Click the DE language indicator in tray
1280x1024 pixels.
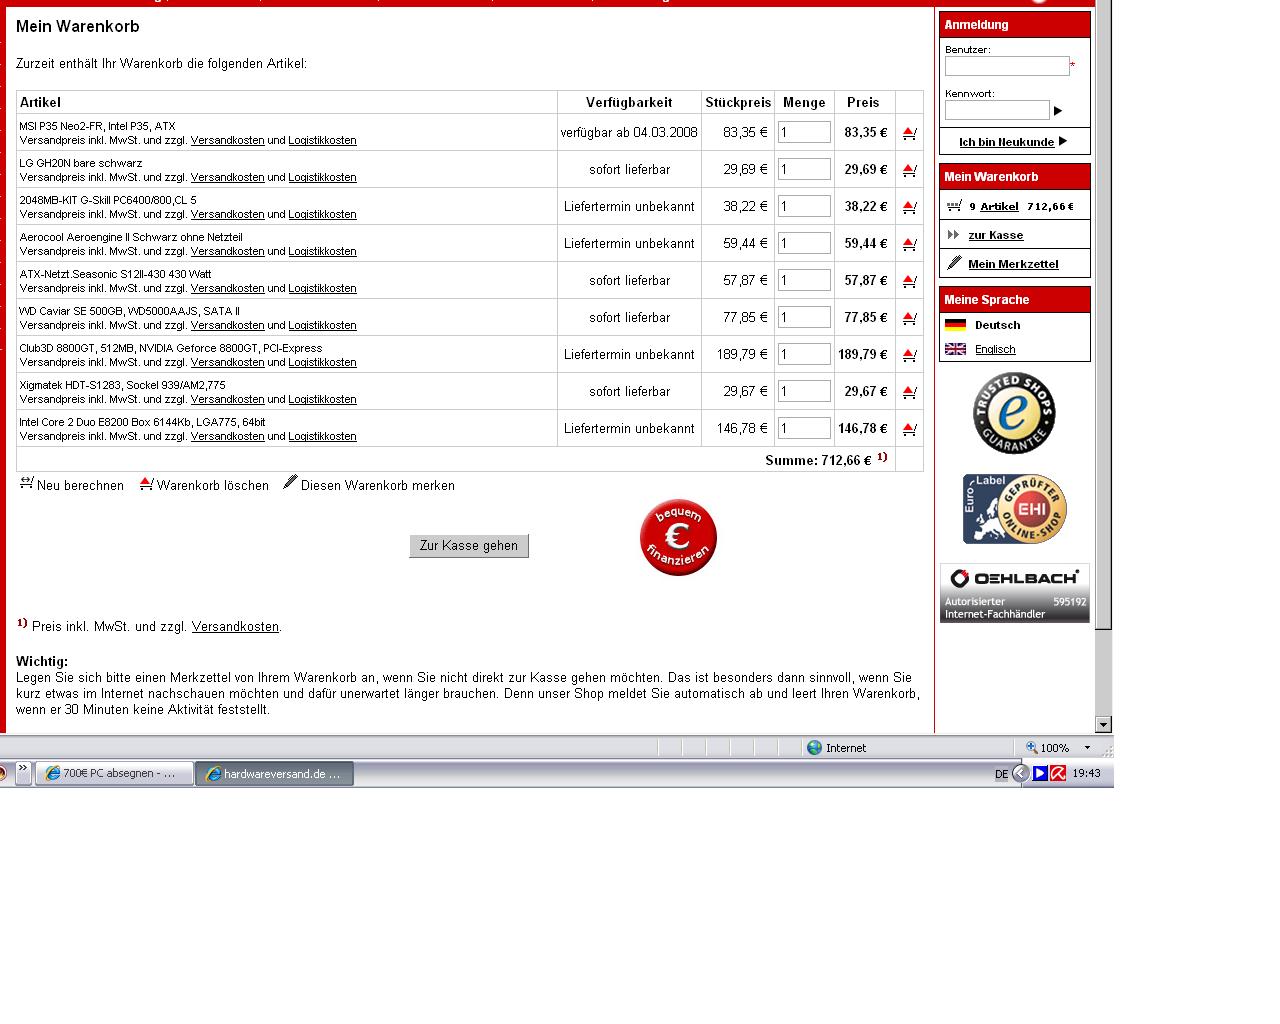click(1001, 774)
